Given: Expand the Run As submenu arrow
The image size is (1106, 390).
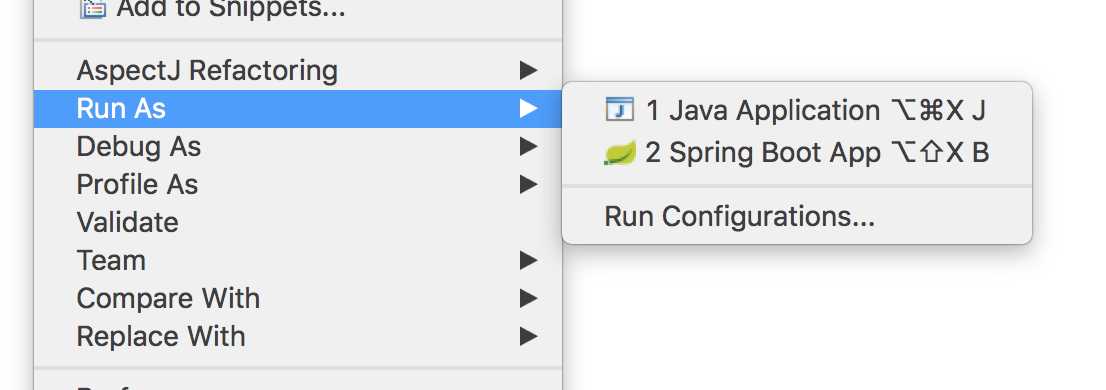Looking at the screenshot, I should (528, 109).
